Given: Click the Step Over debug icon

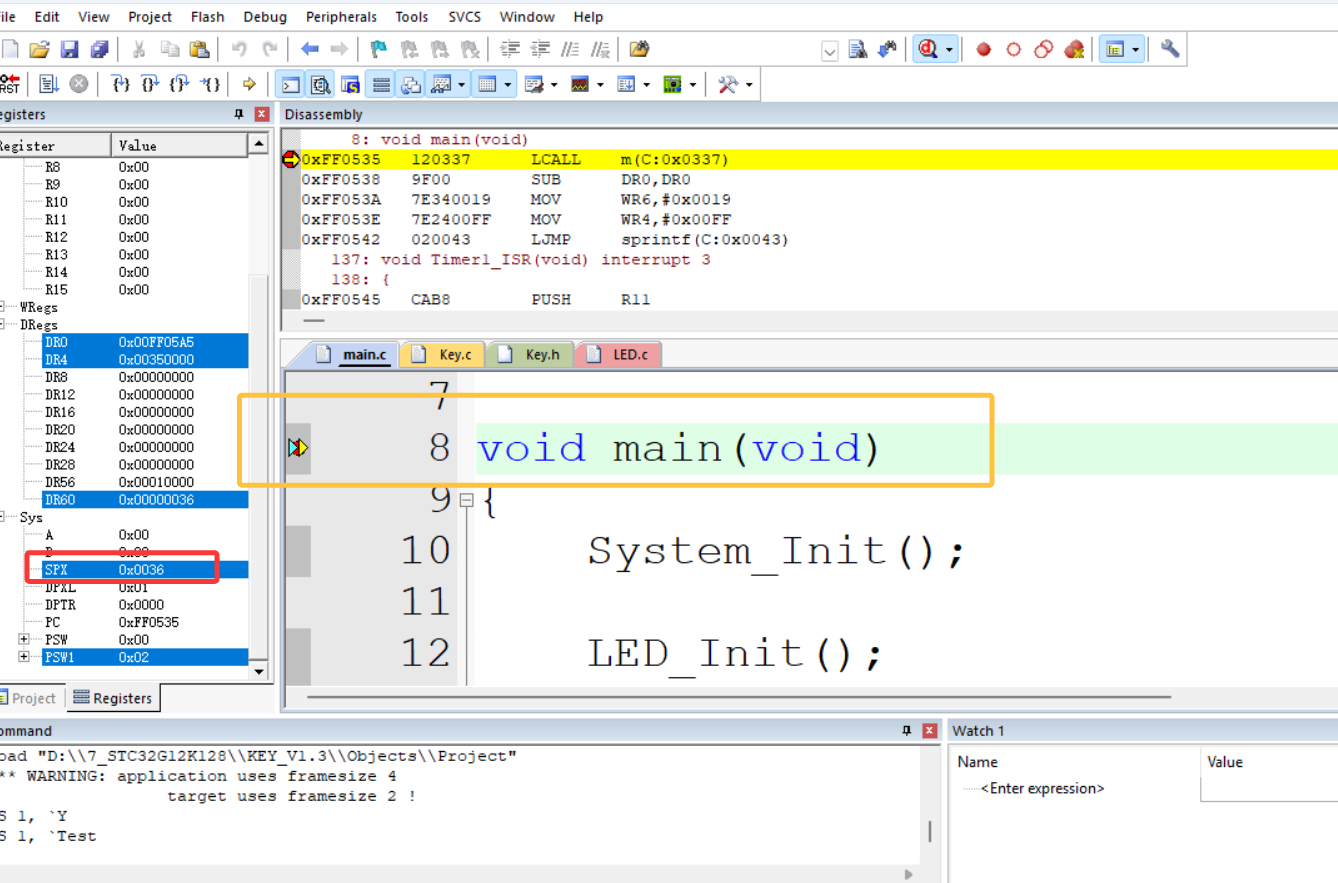Looking at the screenshot, I should [150, 85].
